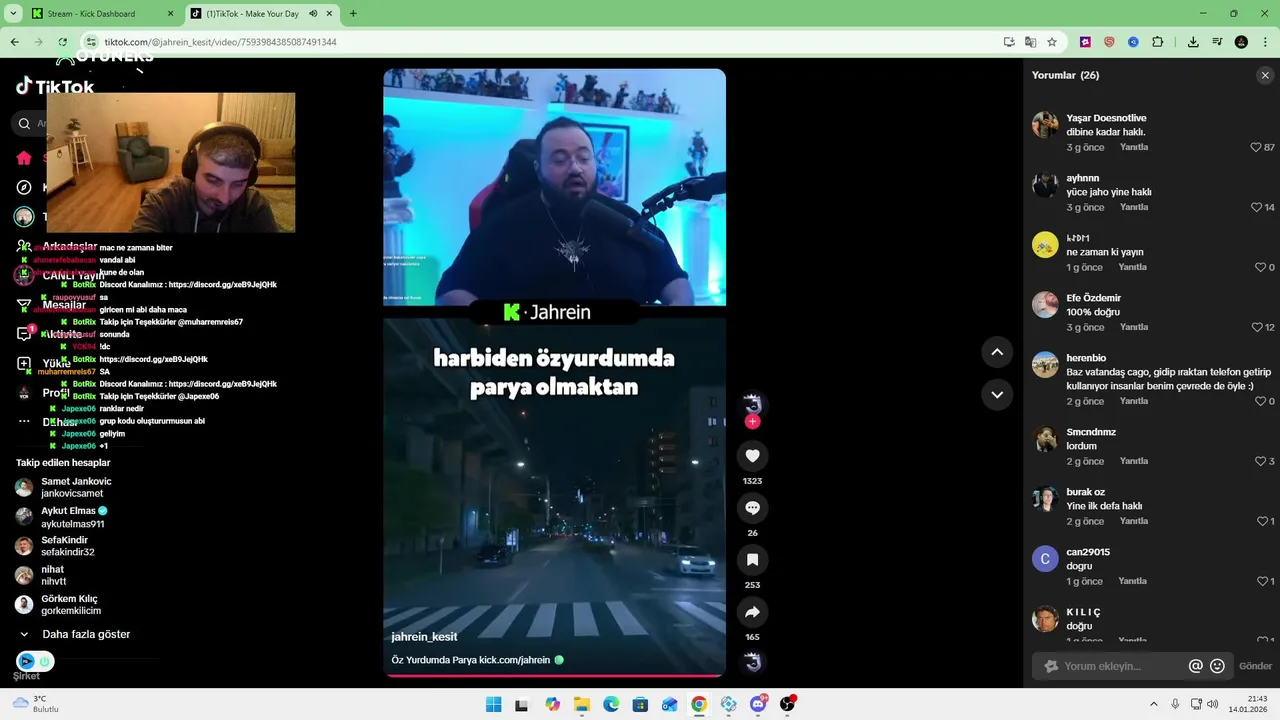Go back with Chrome's back arrow
The width and height of the screenshot is (1280, 720).
pos(14,42)
